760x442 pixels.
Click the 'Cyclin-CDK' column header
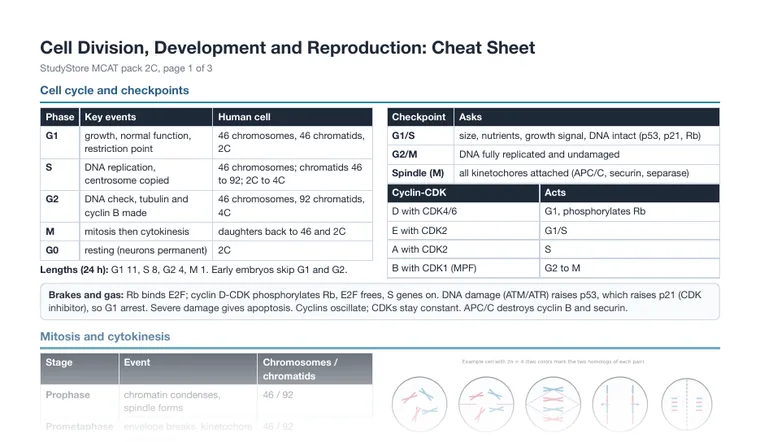[463, 193]
